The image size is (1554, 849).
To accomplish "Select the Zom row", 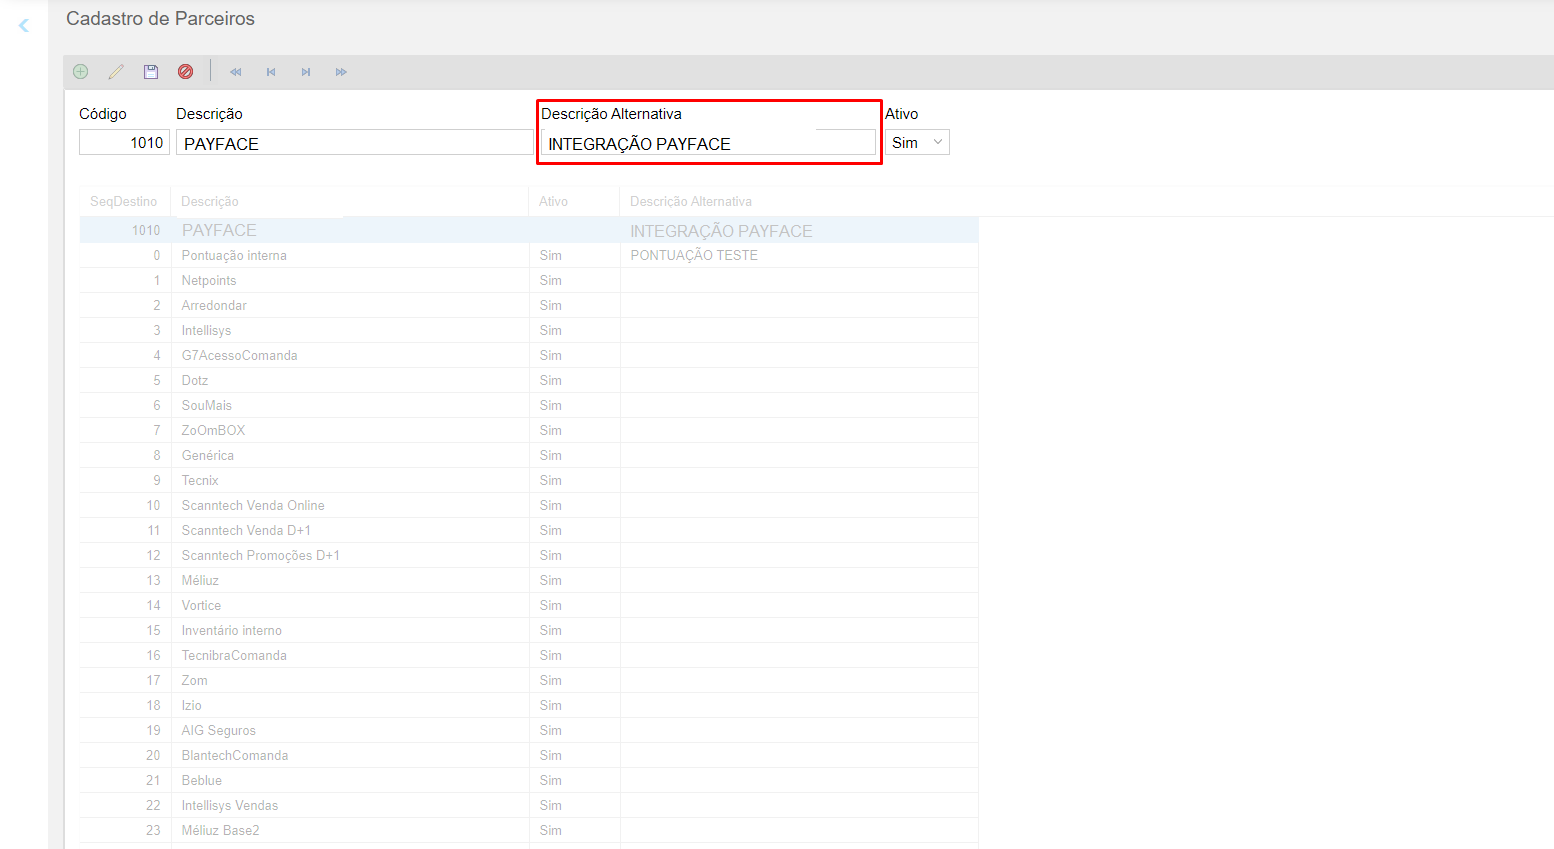I will click(x=529, y=680).
